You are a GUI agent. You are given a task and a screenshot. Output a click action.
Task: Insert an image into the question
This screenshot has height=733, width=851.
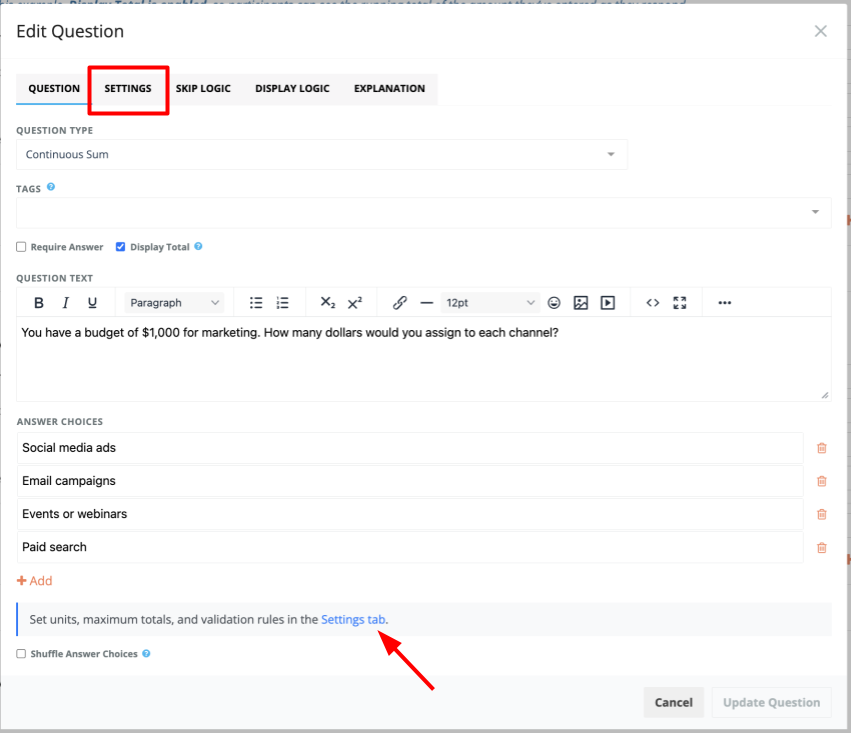(x=581, y=303)
